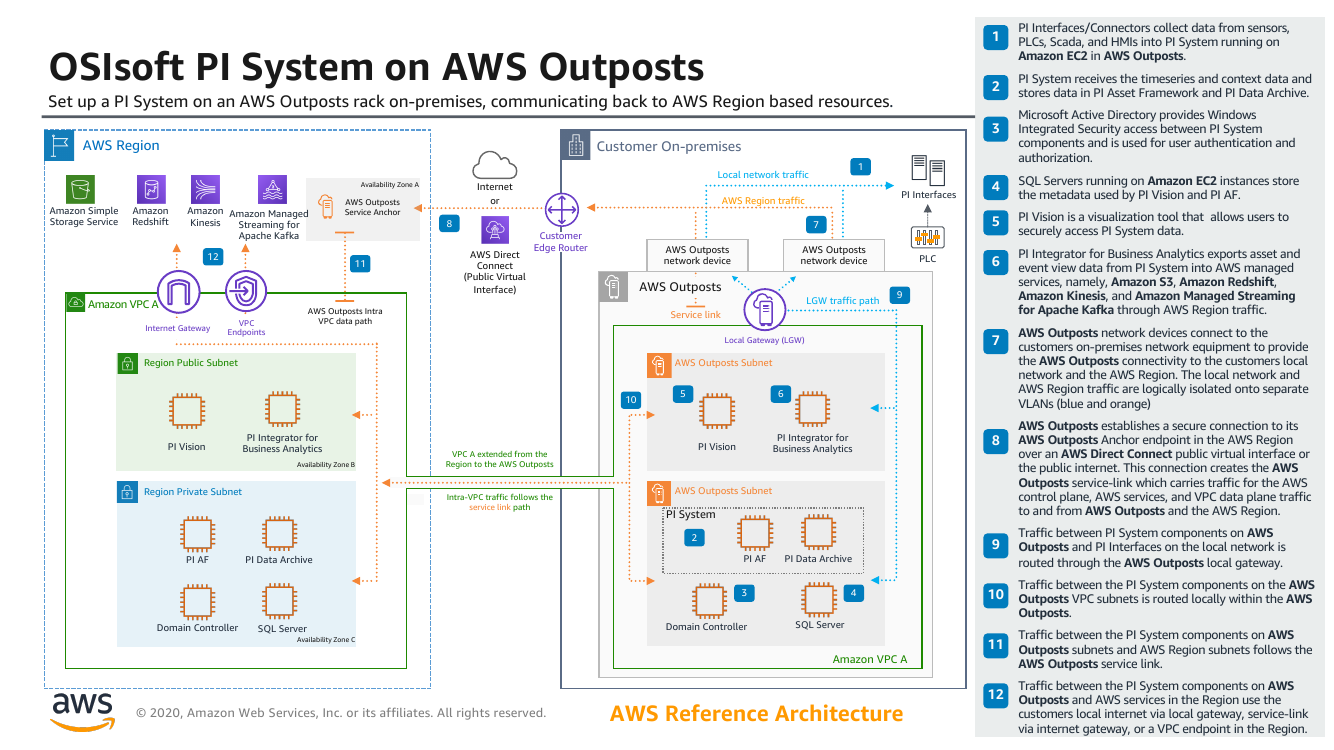Select SQL Server chip in Region Private Subnet
Screen dimensions: 1334x750
(x=278, y=601)
